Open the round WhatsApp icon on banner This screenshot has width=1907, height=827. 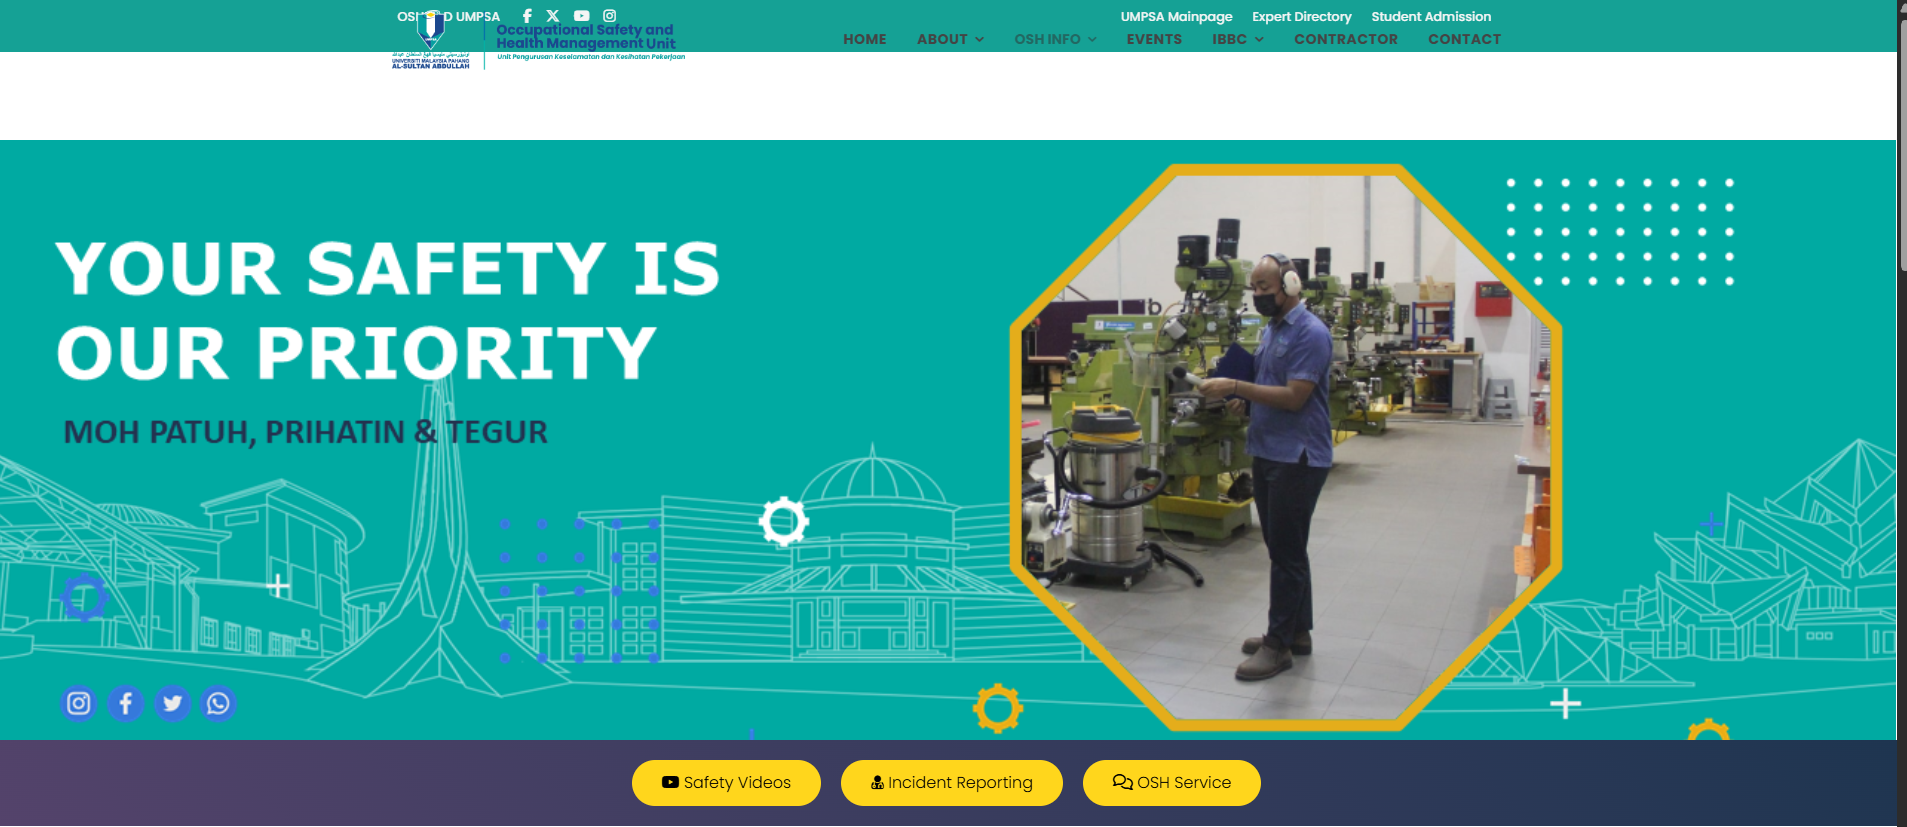(x=218, y=704)
